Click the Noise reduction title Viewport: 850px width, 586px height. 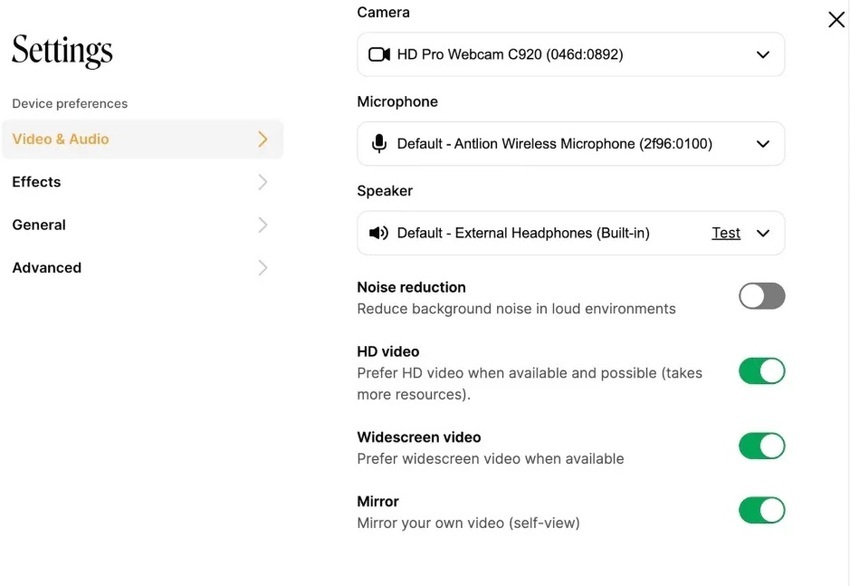click(411, 287)
